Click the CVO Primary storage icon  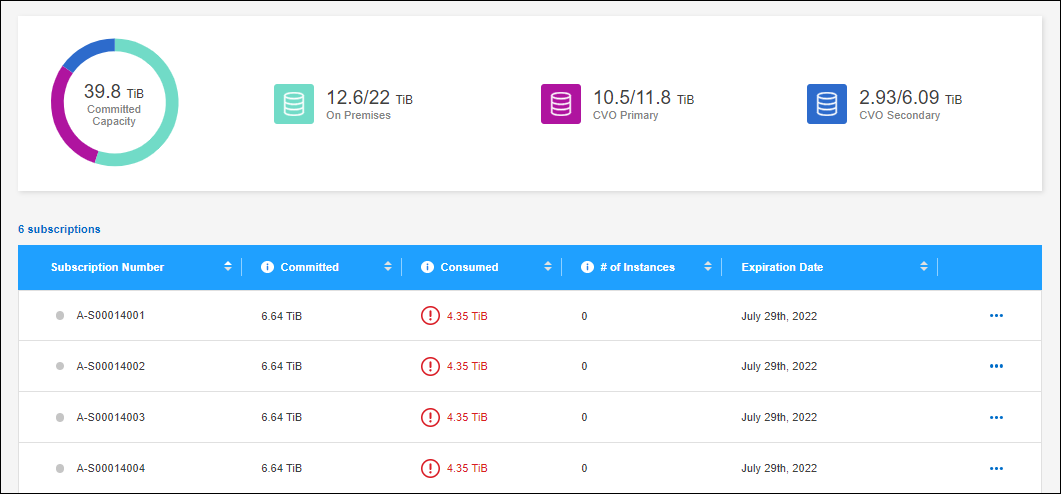(x=561, y=104)
